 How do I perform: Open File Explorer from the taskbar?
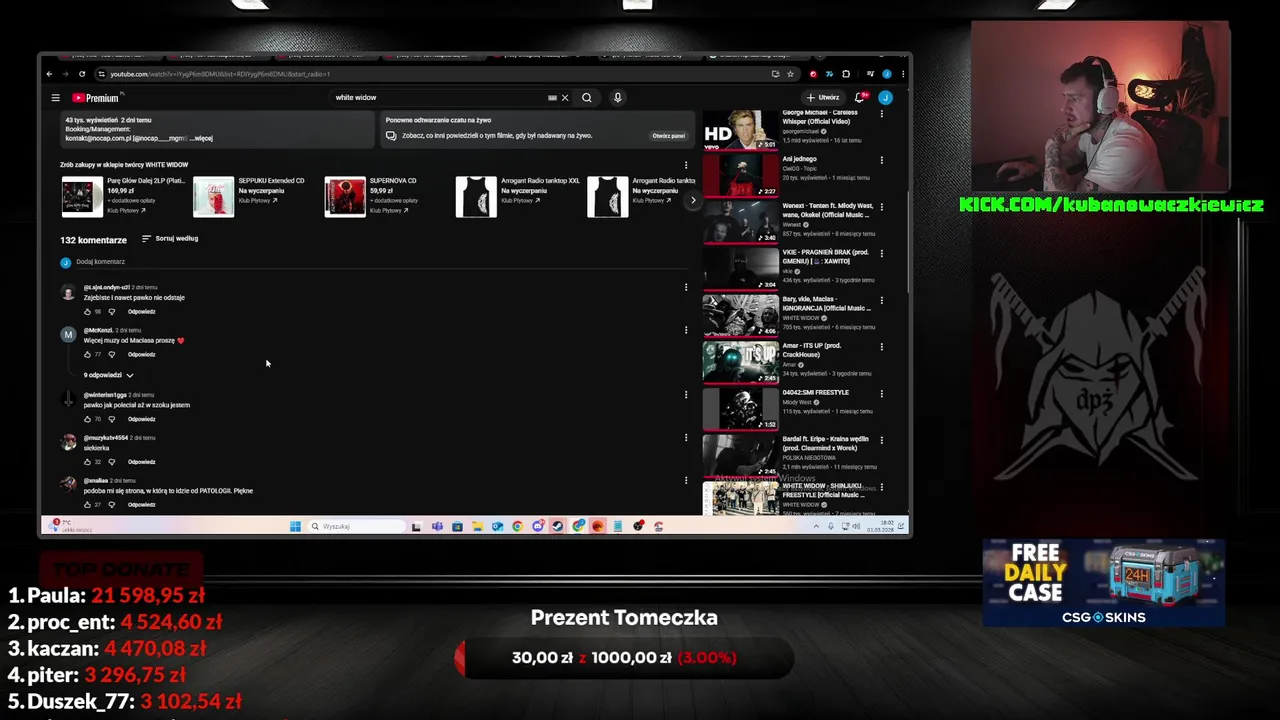pos(477,526)
